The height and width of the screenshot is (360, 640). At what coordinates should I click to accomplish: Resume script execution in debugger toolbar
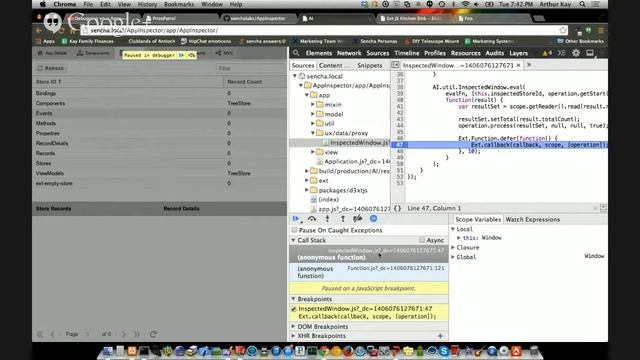(296, 219)
